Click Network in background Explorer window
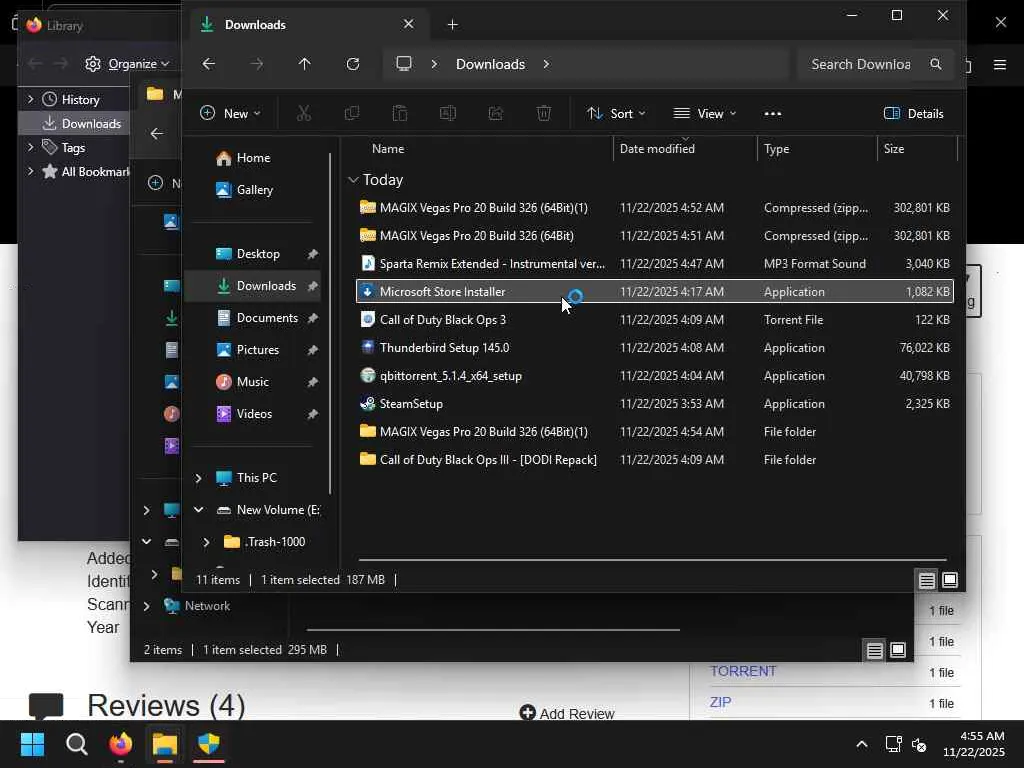 click(207, 606)
